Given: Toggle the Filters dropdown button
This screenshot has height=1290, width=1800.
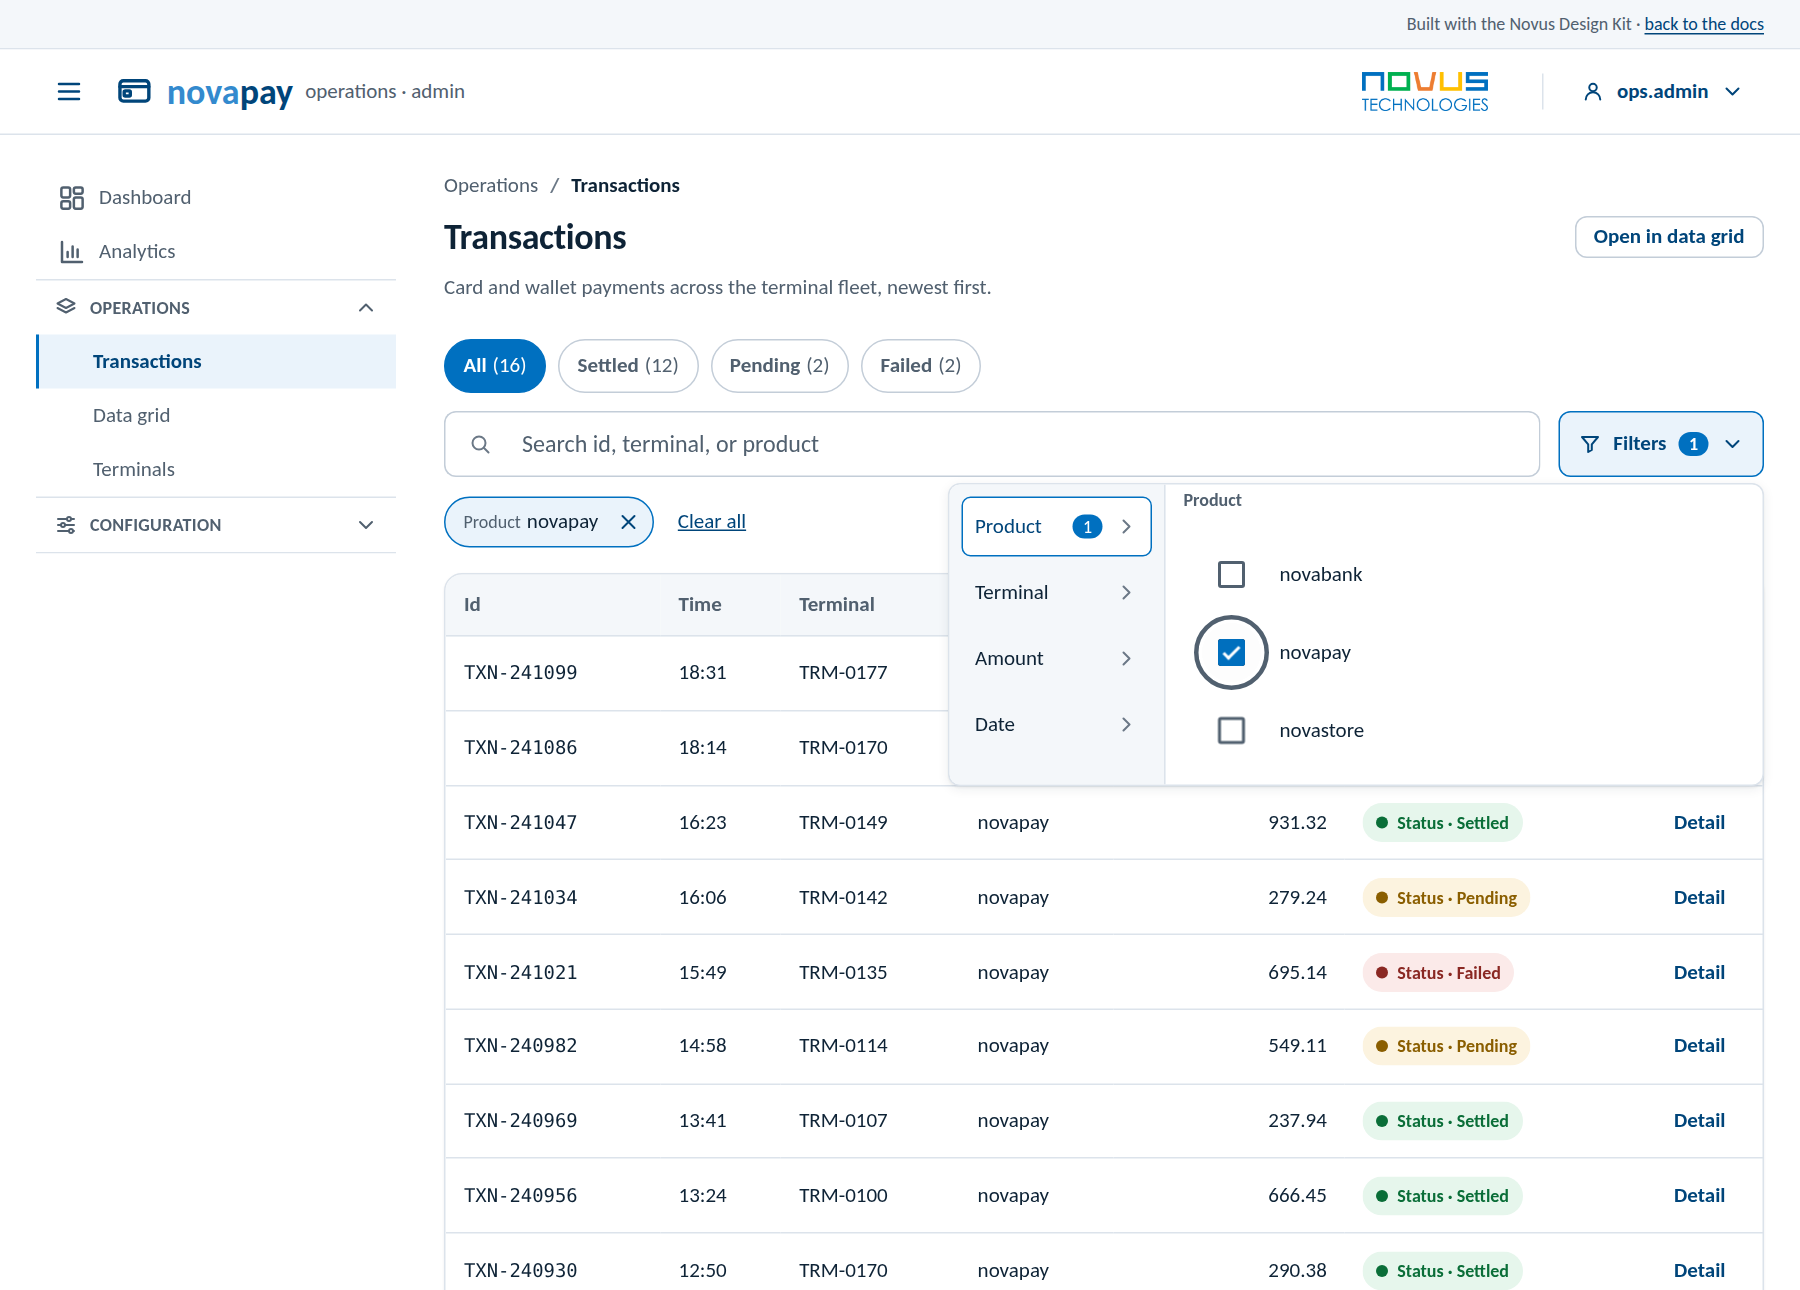Looking at the screenshot, I should (1660, 444).
